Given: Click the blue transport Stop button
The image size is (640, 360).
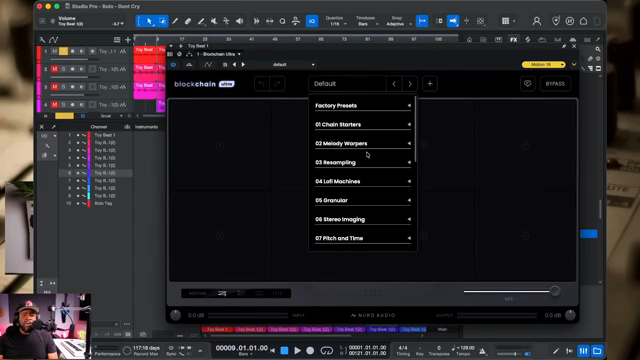Looking at the screenshot, I should coord(284,351).
